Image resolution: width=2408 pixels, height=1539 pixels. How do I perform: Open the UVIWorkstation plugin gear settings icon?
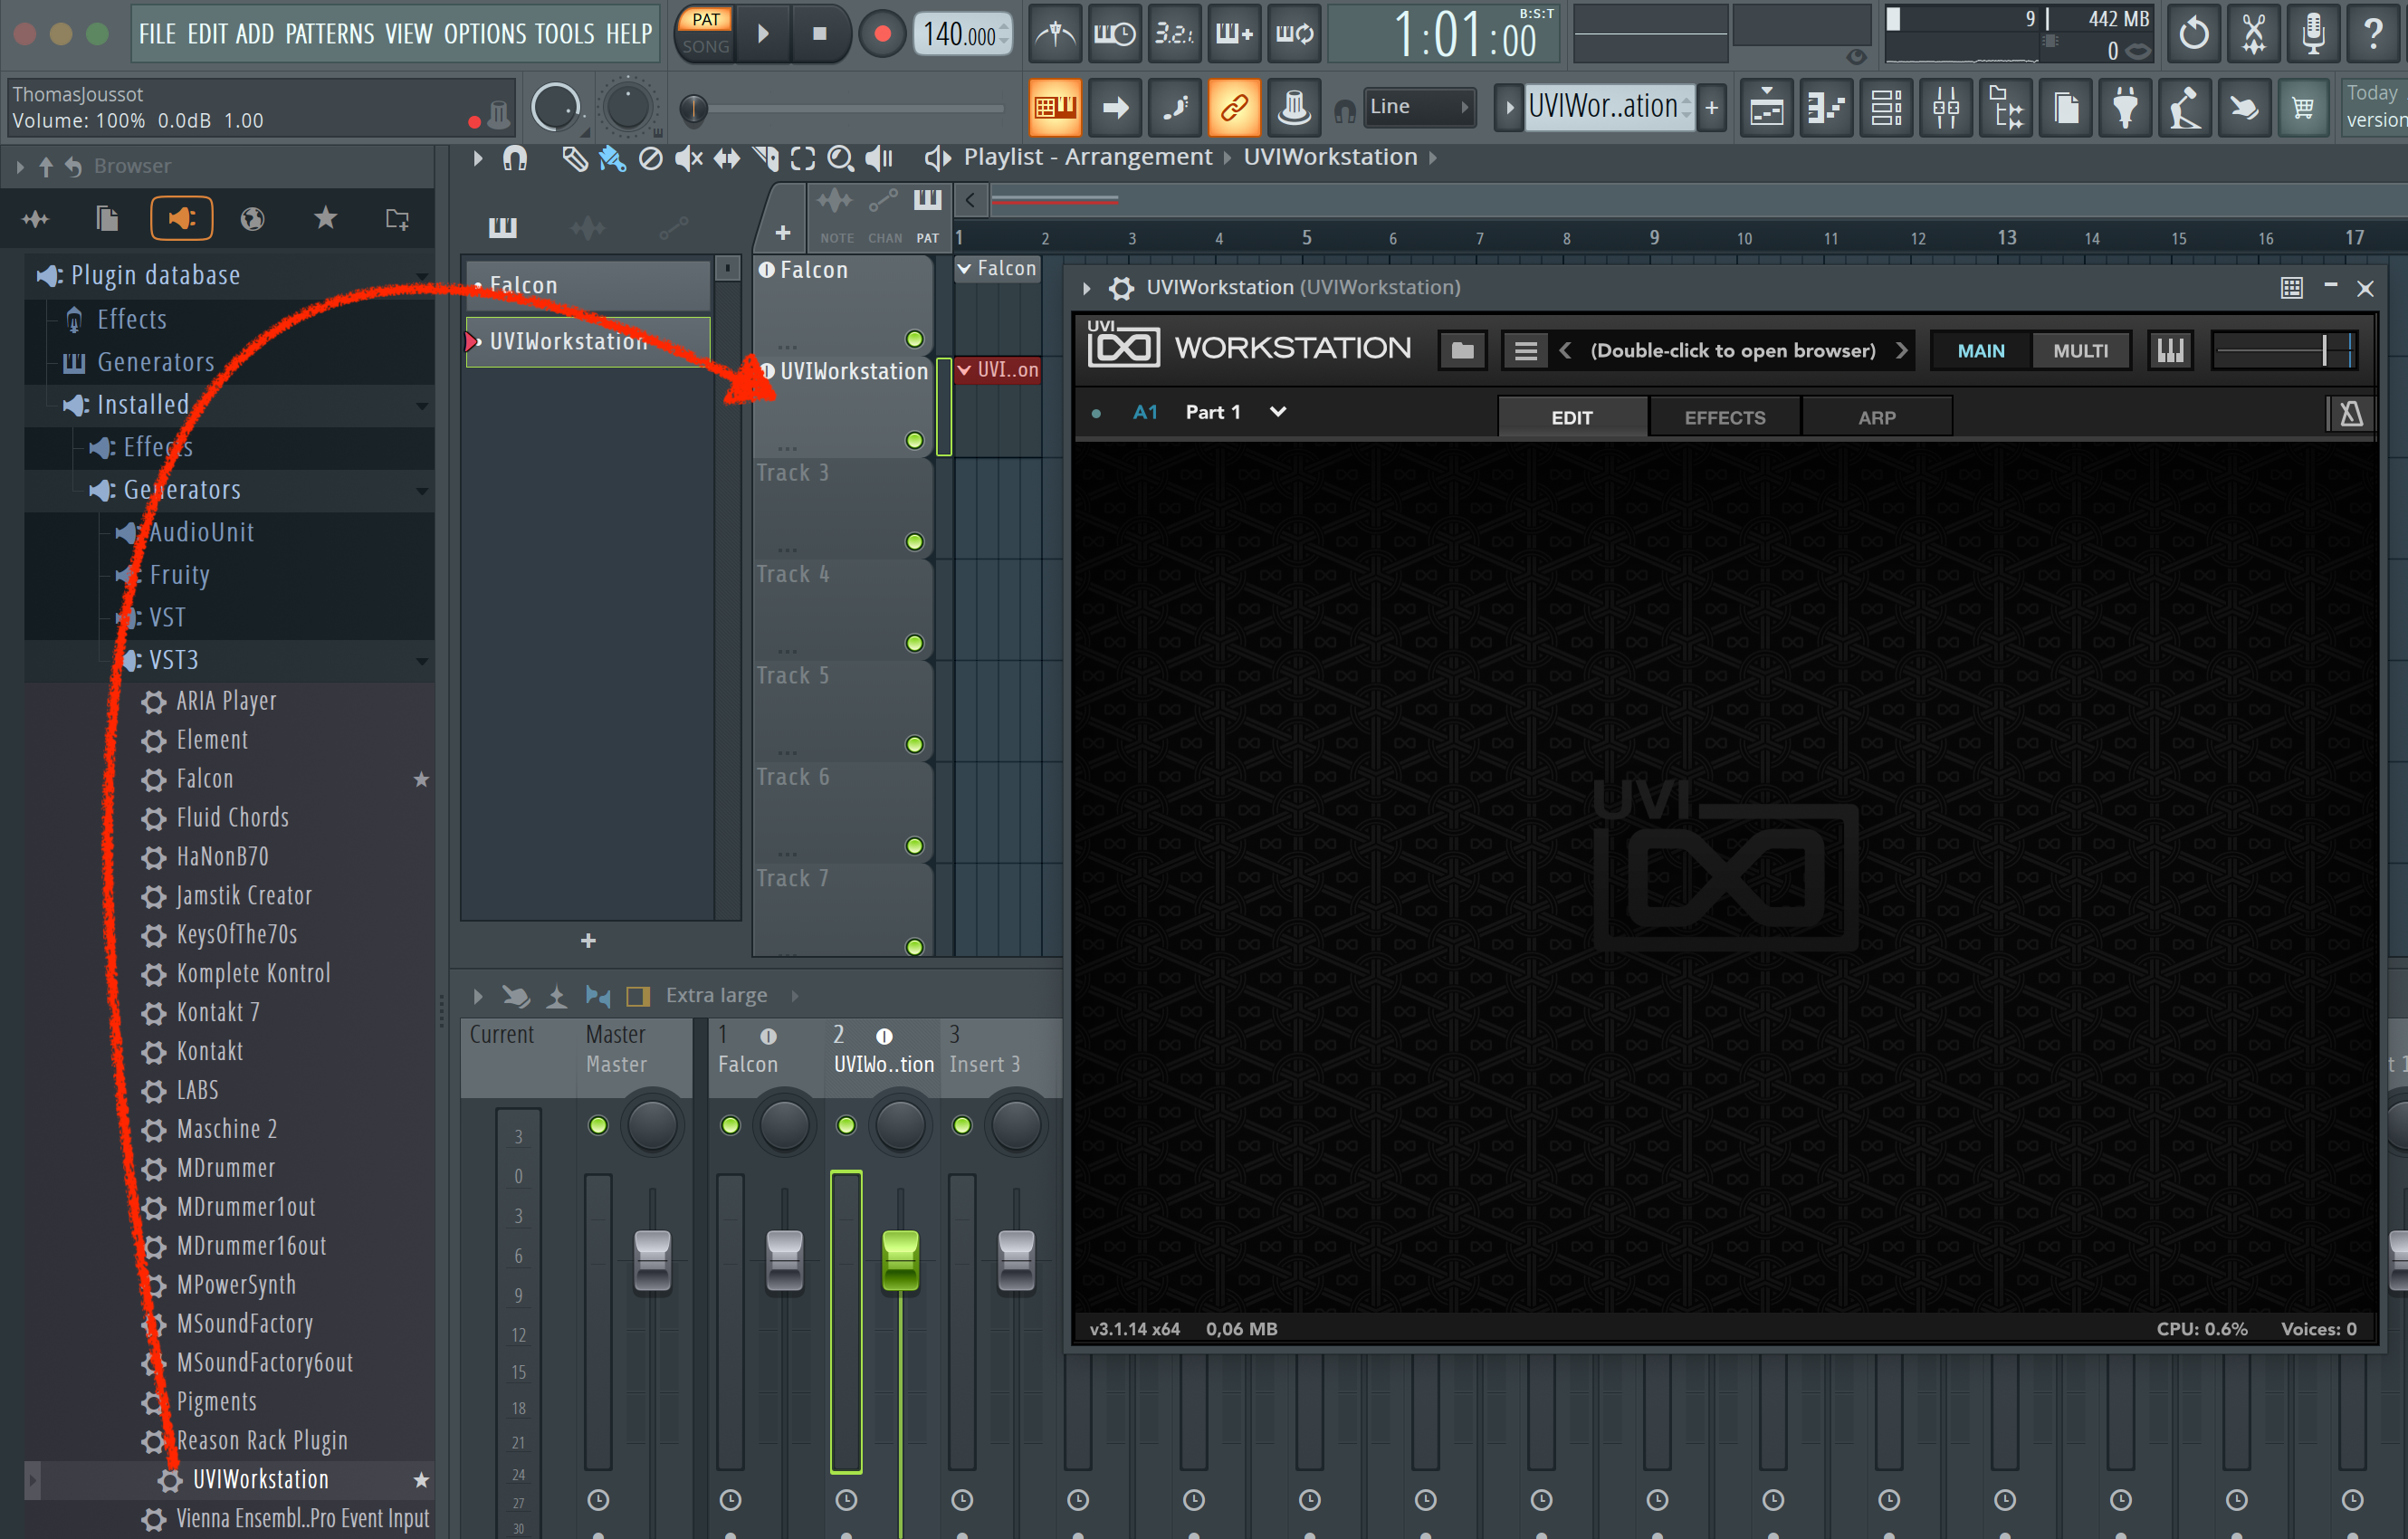click(1122, 288)
